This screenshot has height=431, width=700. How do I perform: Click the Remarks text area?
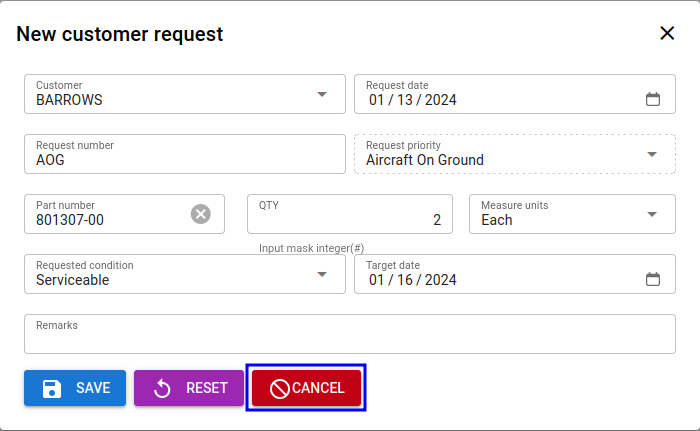point(350,339)
